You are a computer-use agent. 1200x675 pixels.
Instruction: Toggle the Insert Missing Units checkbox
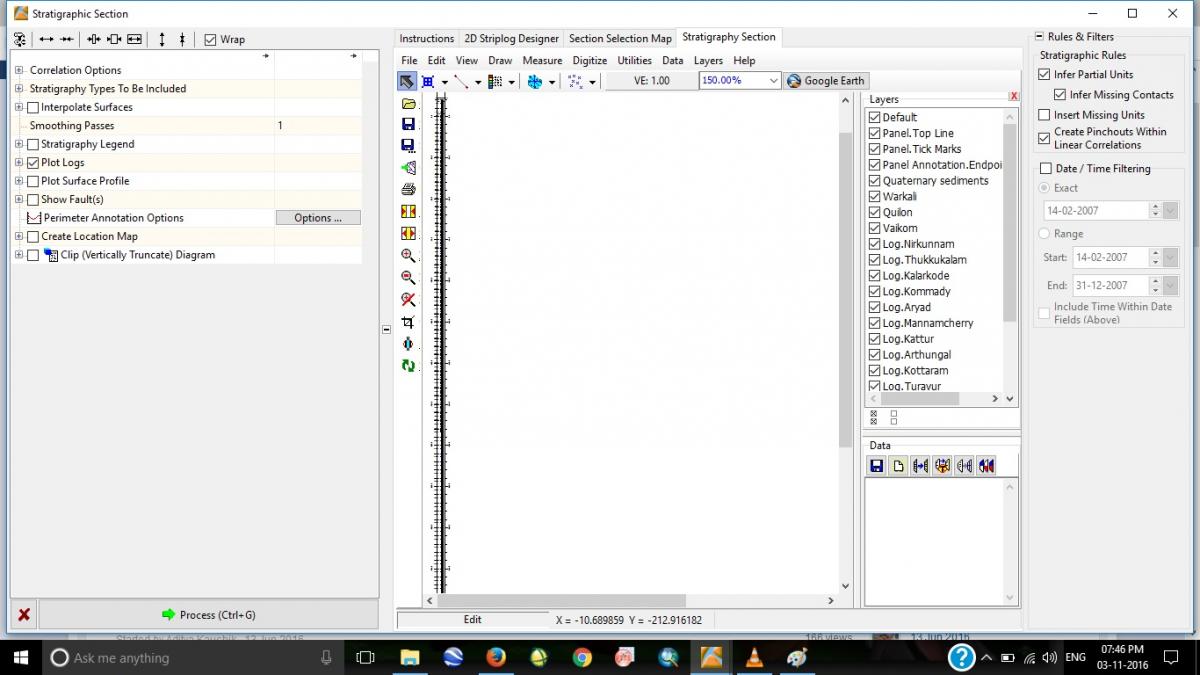point(1044,115)
